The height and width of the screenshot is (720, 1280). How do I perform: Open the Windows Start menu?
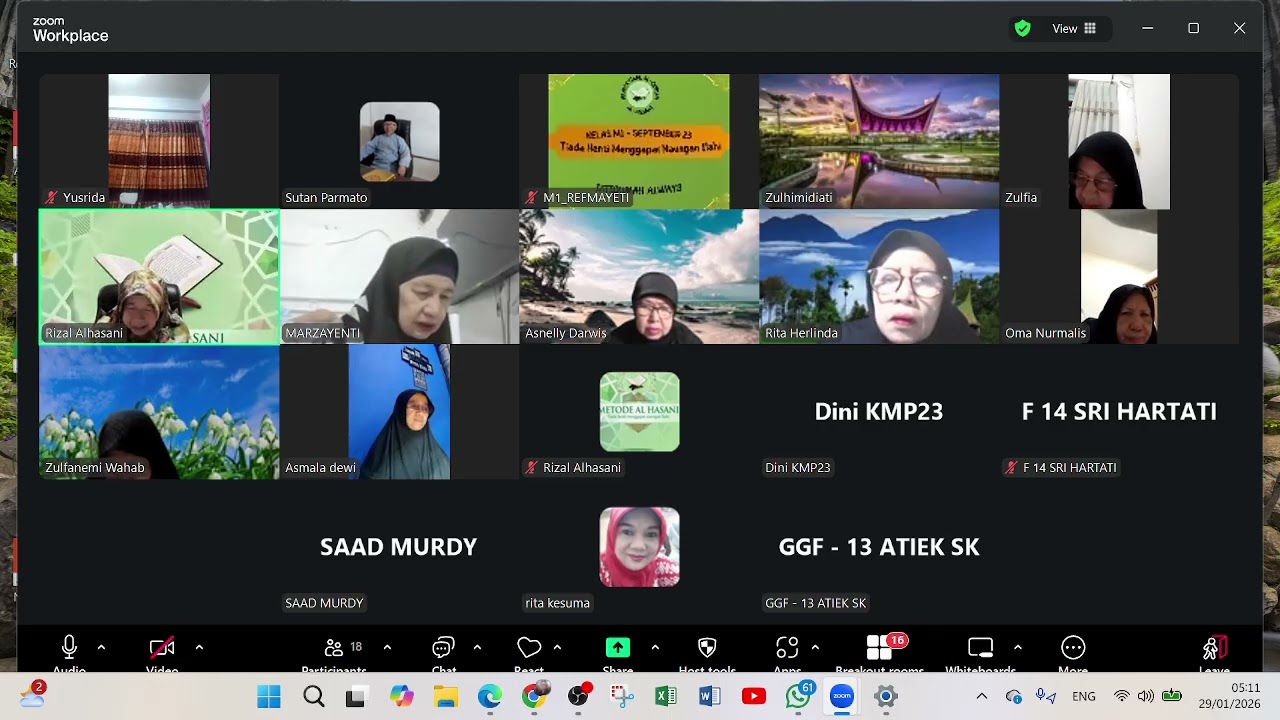(x=269, y=696)
